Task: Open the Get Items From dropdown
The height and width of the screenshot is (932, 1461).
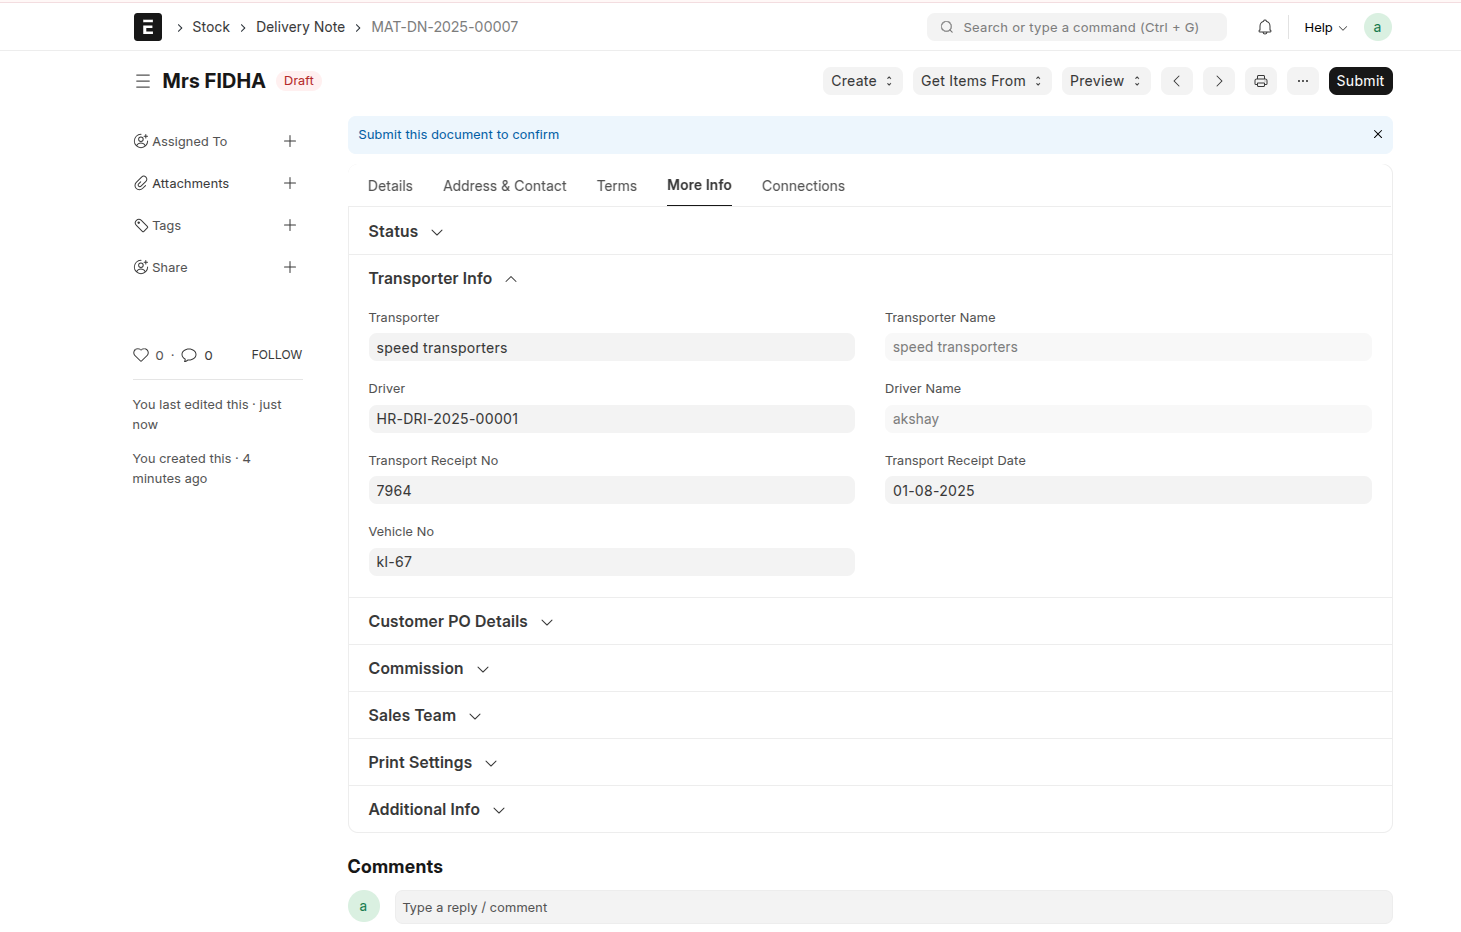Action: tap(981, 81)
